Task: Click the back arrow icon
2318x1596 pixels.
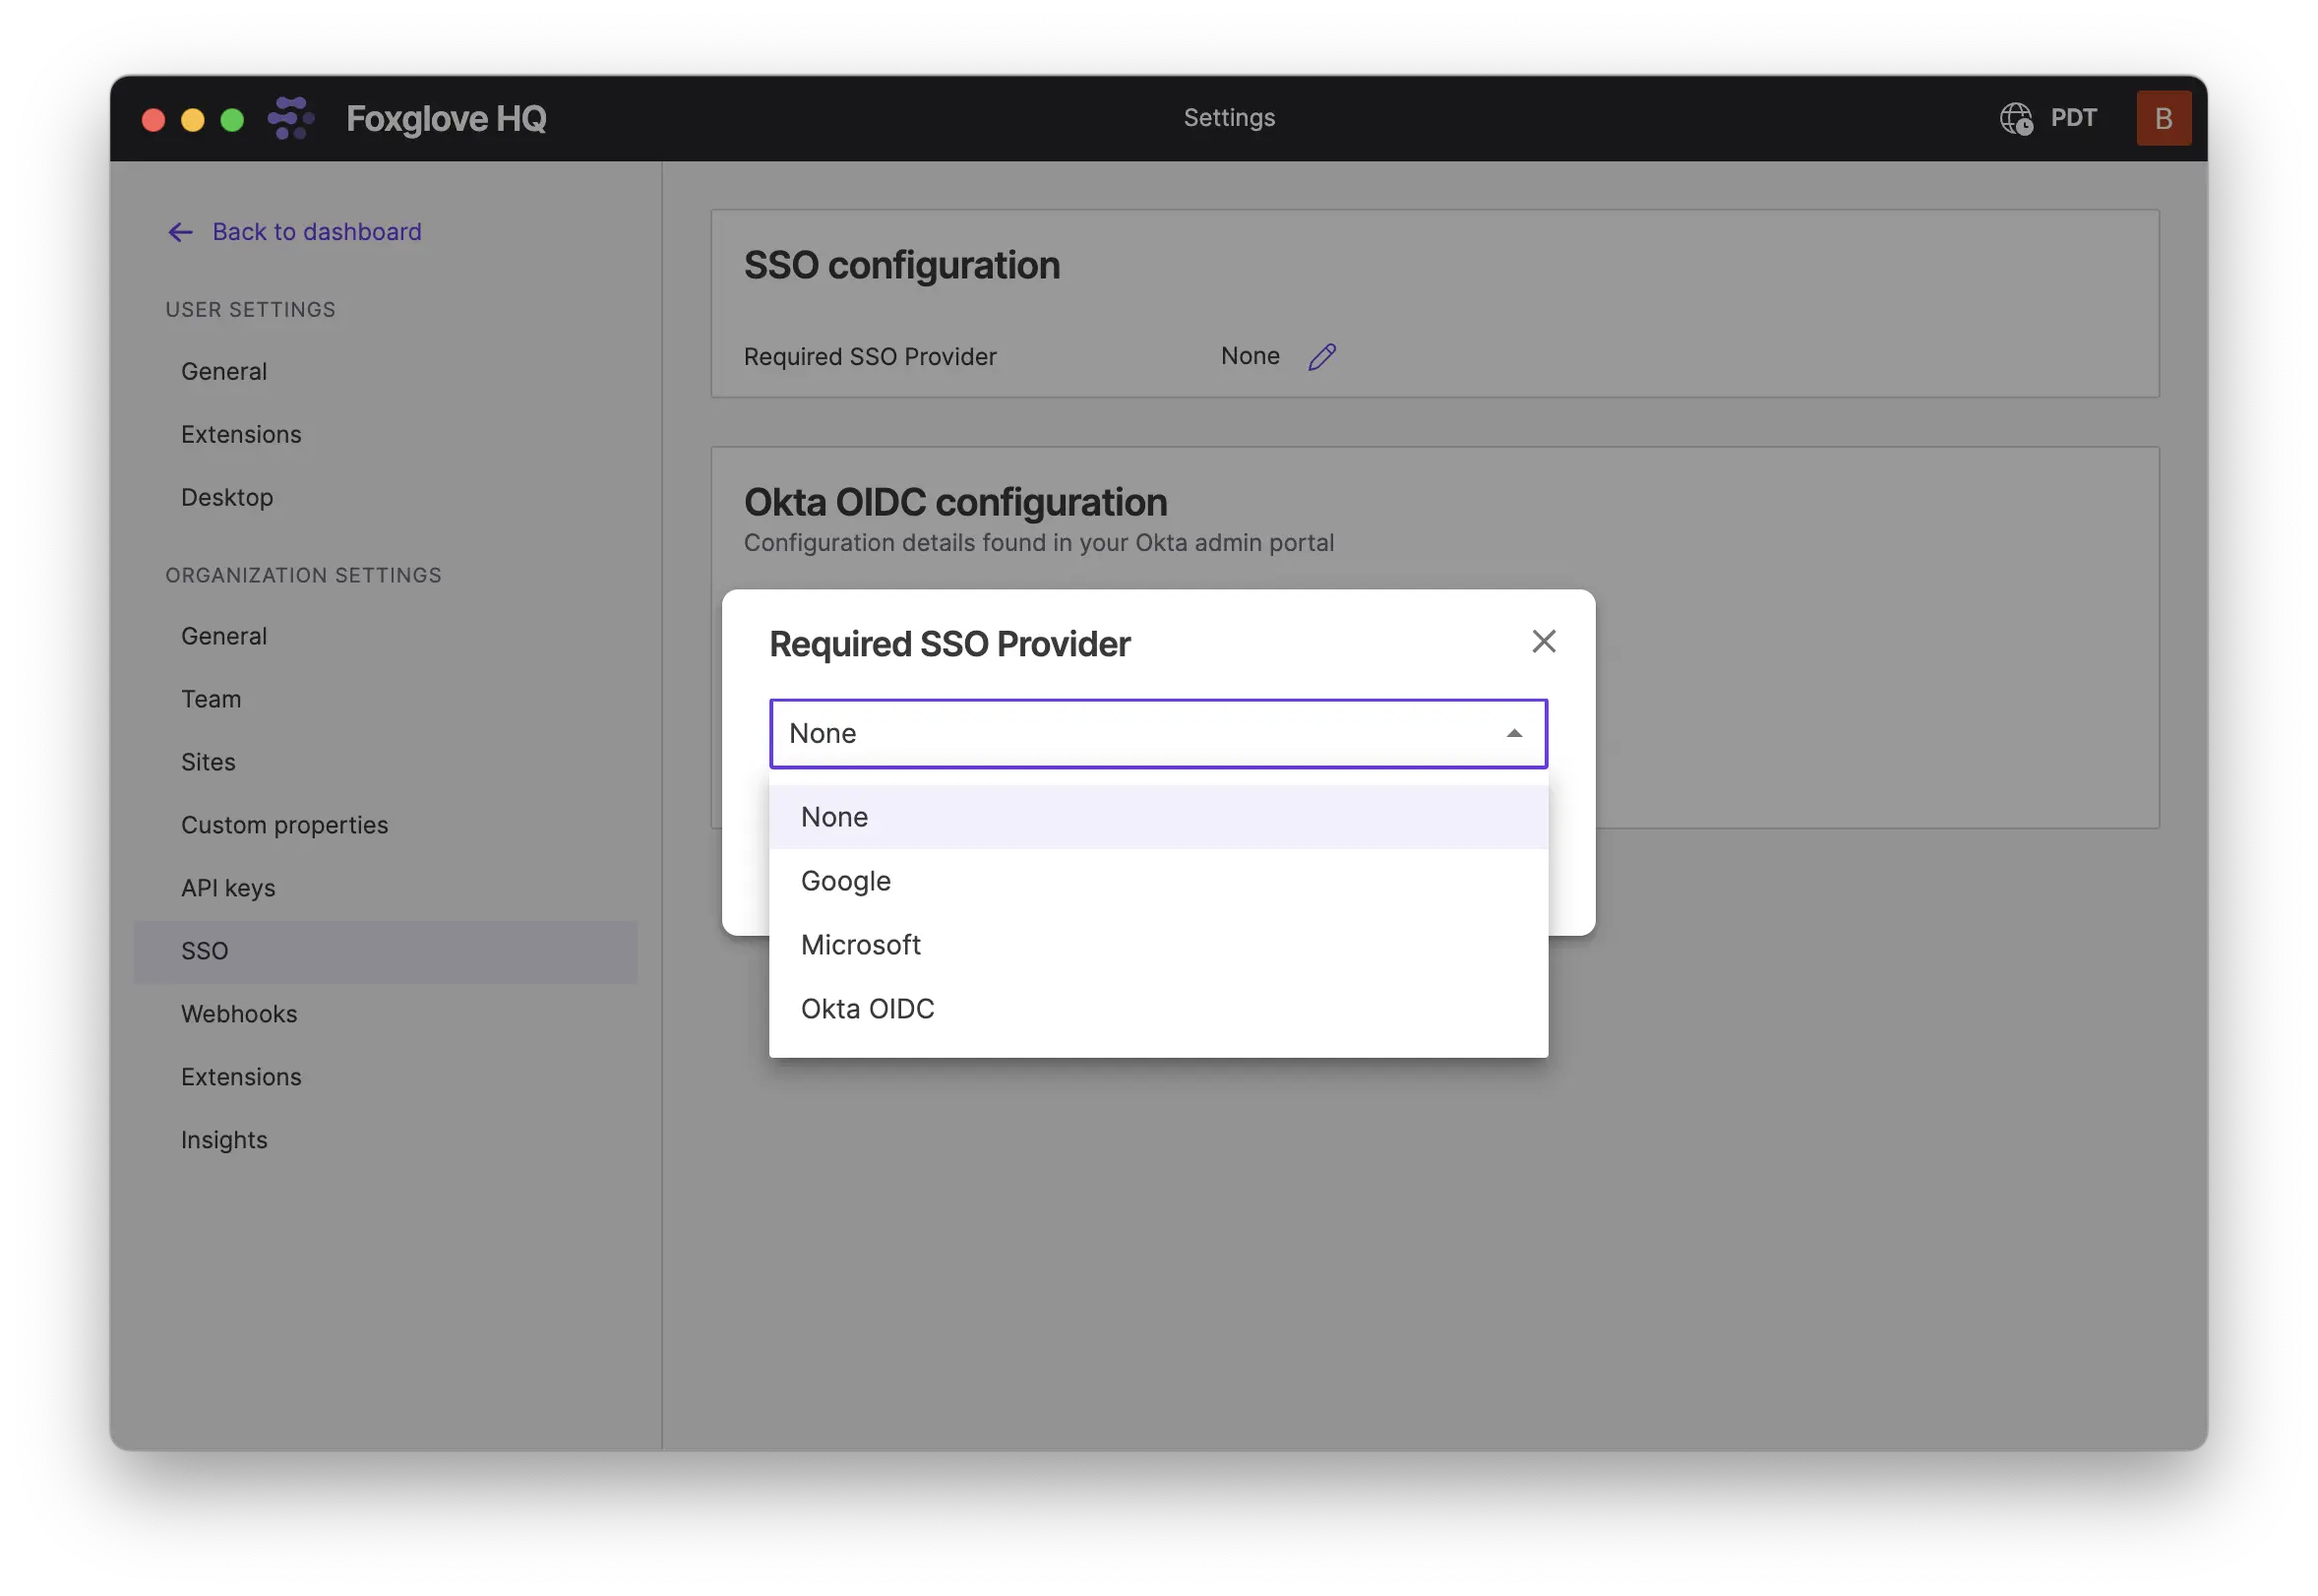Action: click(180, 232)
